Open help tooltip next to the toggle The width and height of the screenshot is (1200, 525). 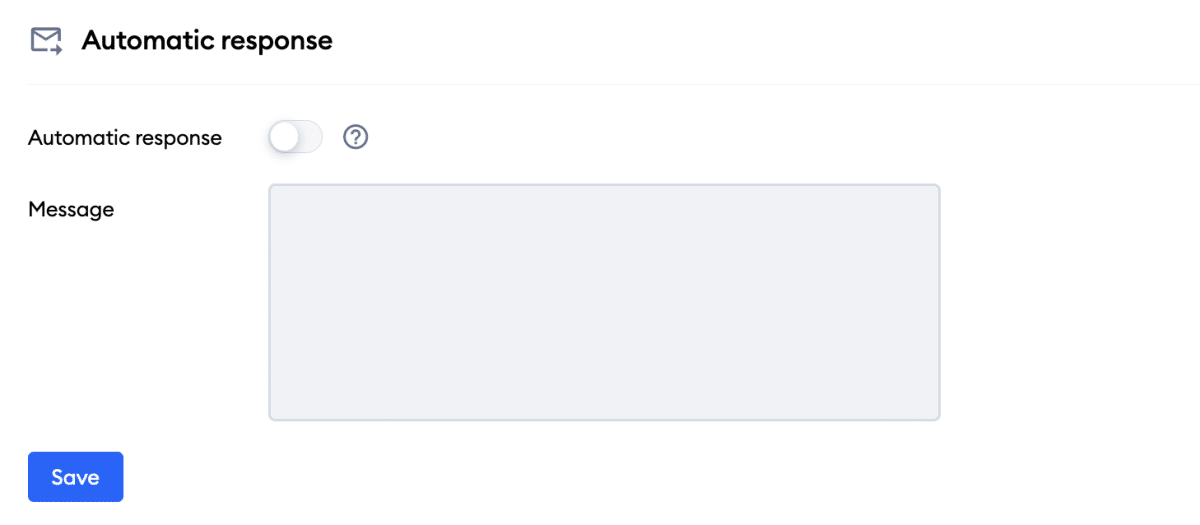point(356,137)
